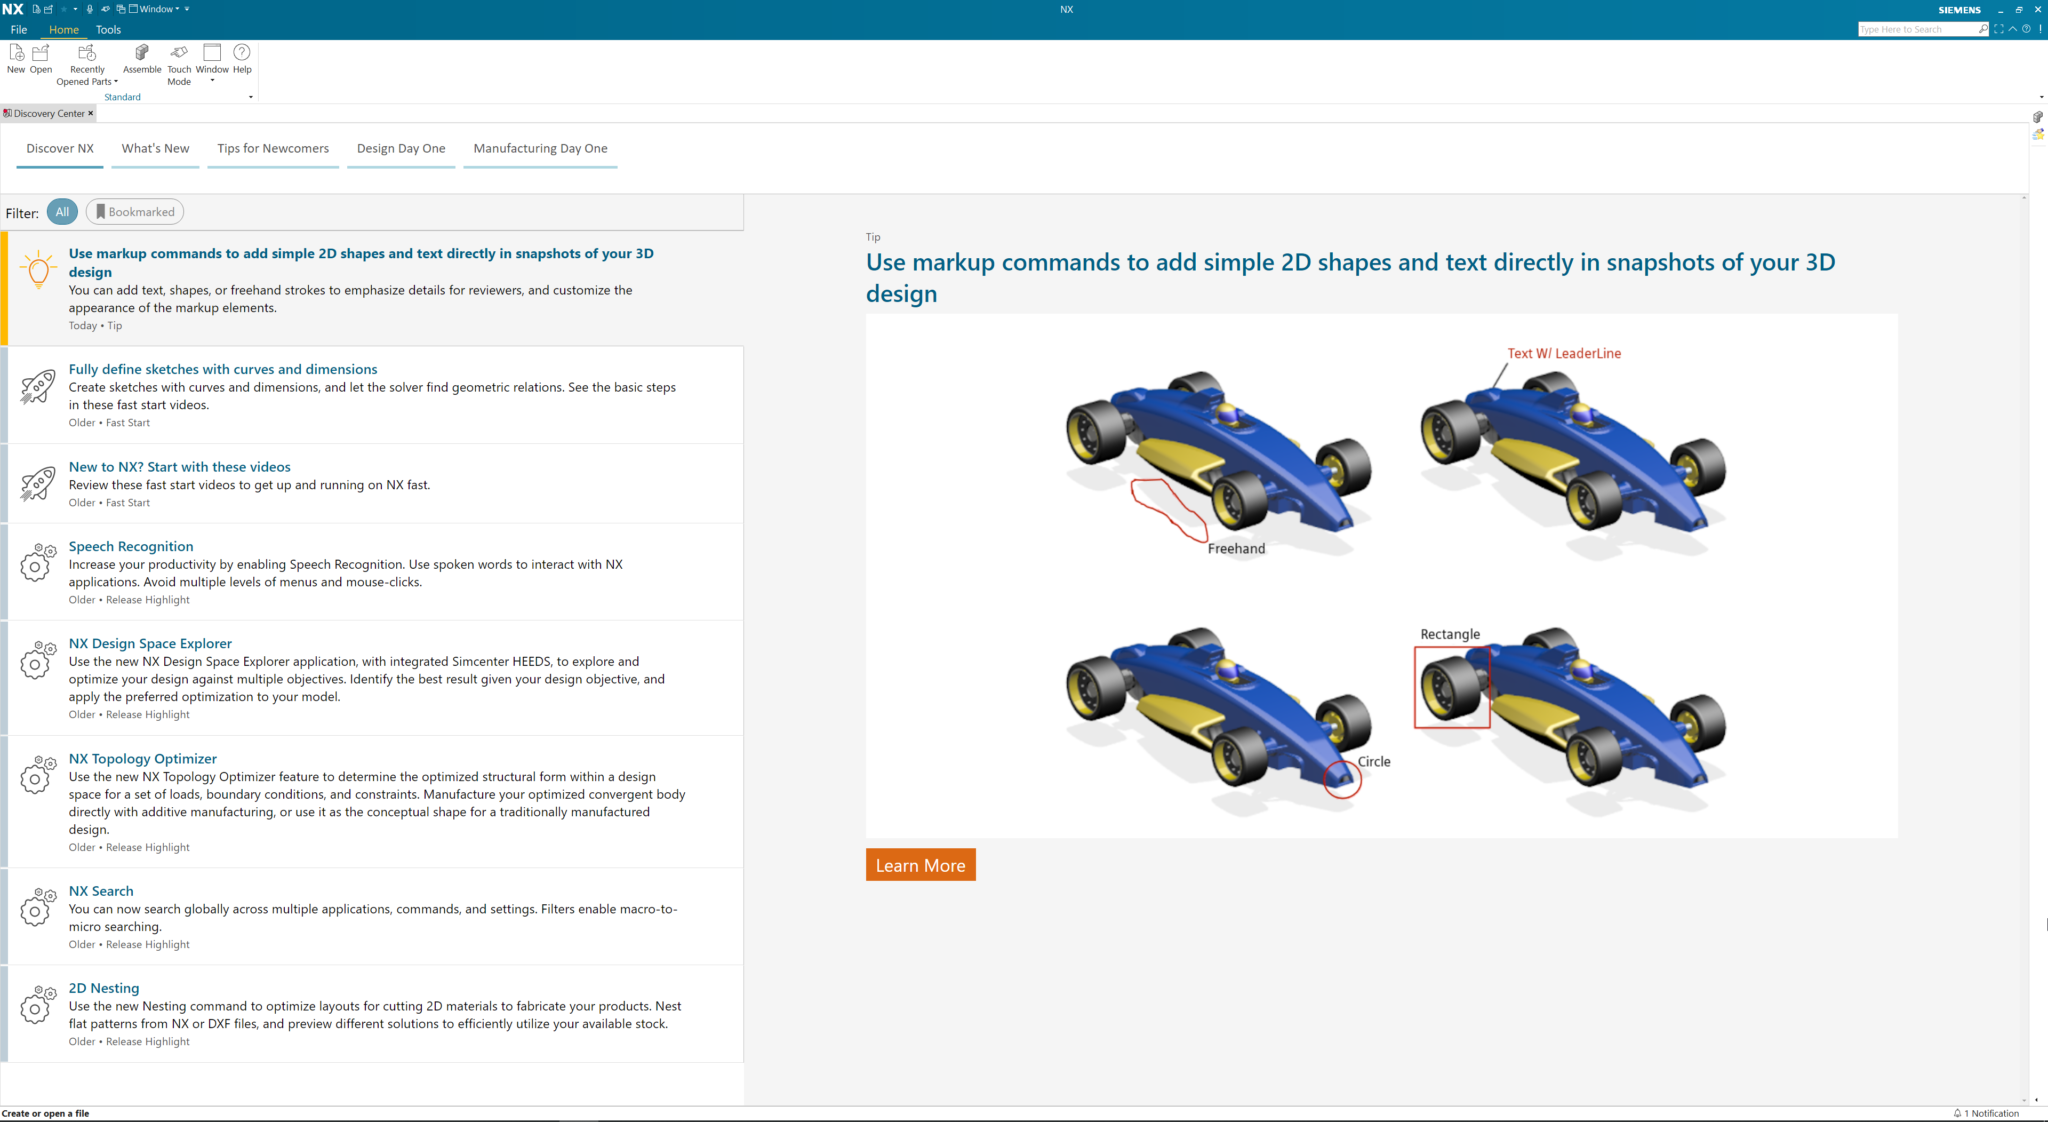Open the Window dropdown in the title bar
The width and height of the screenshot is (2048, 1122).
(x=156, y=9)
